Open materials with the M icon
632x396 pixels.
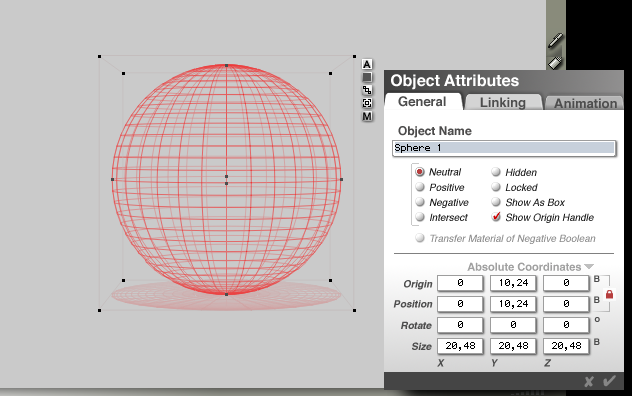367,117
